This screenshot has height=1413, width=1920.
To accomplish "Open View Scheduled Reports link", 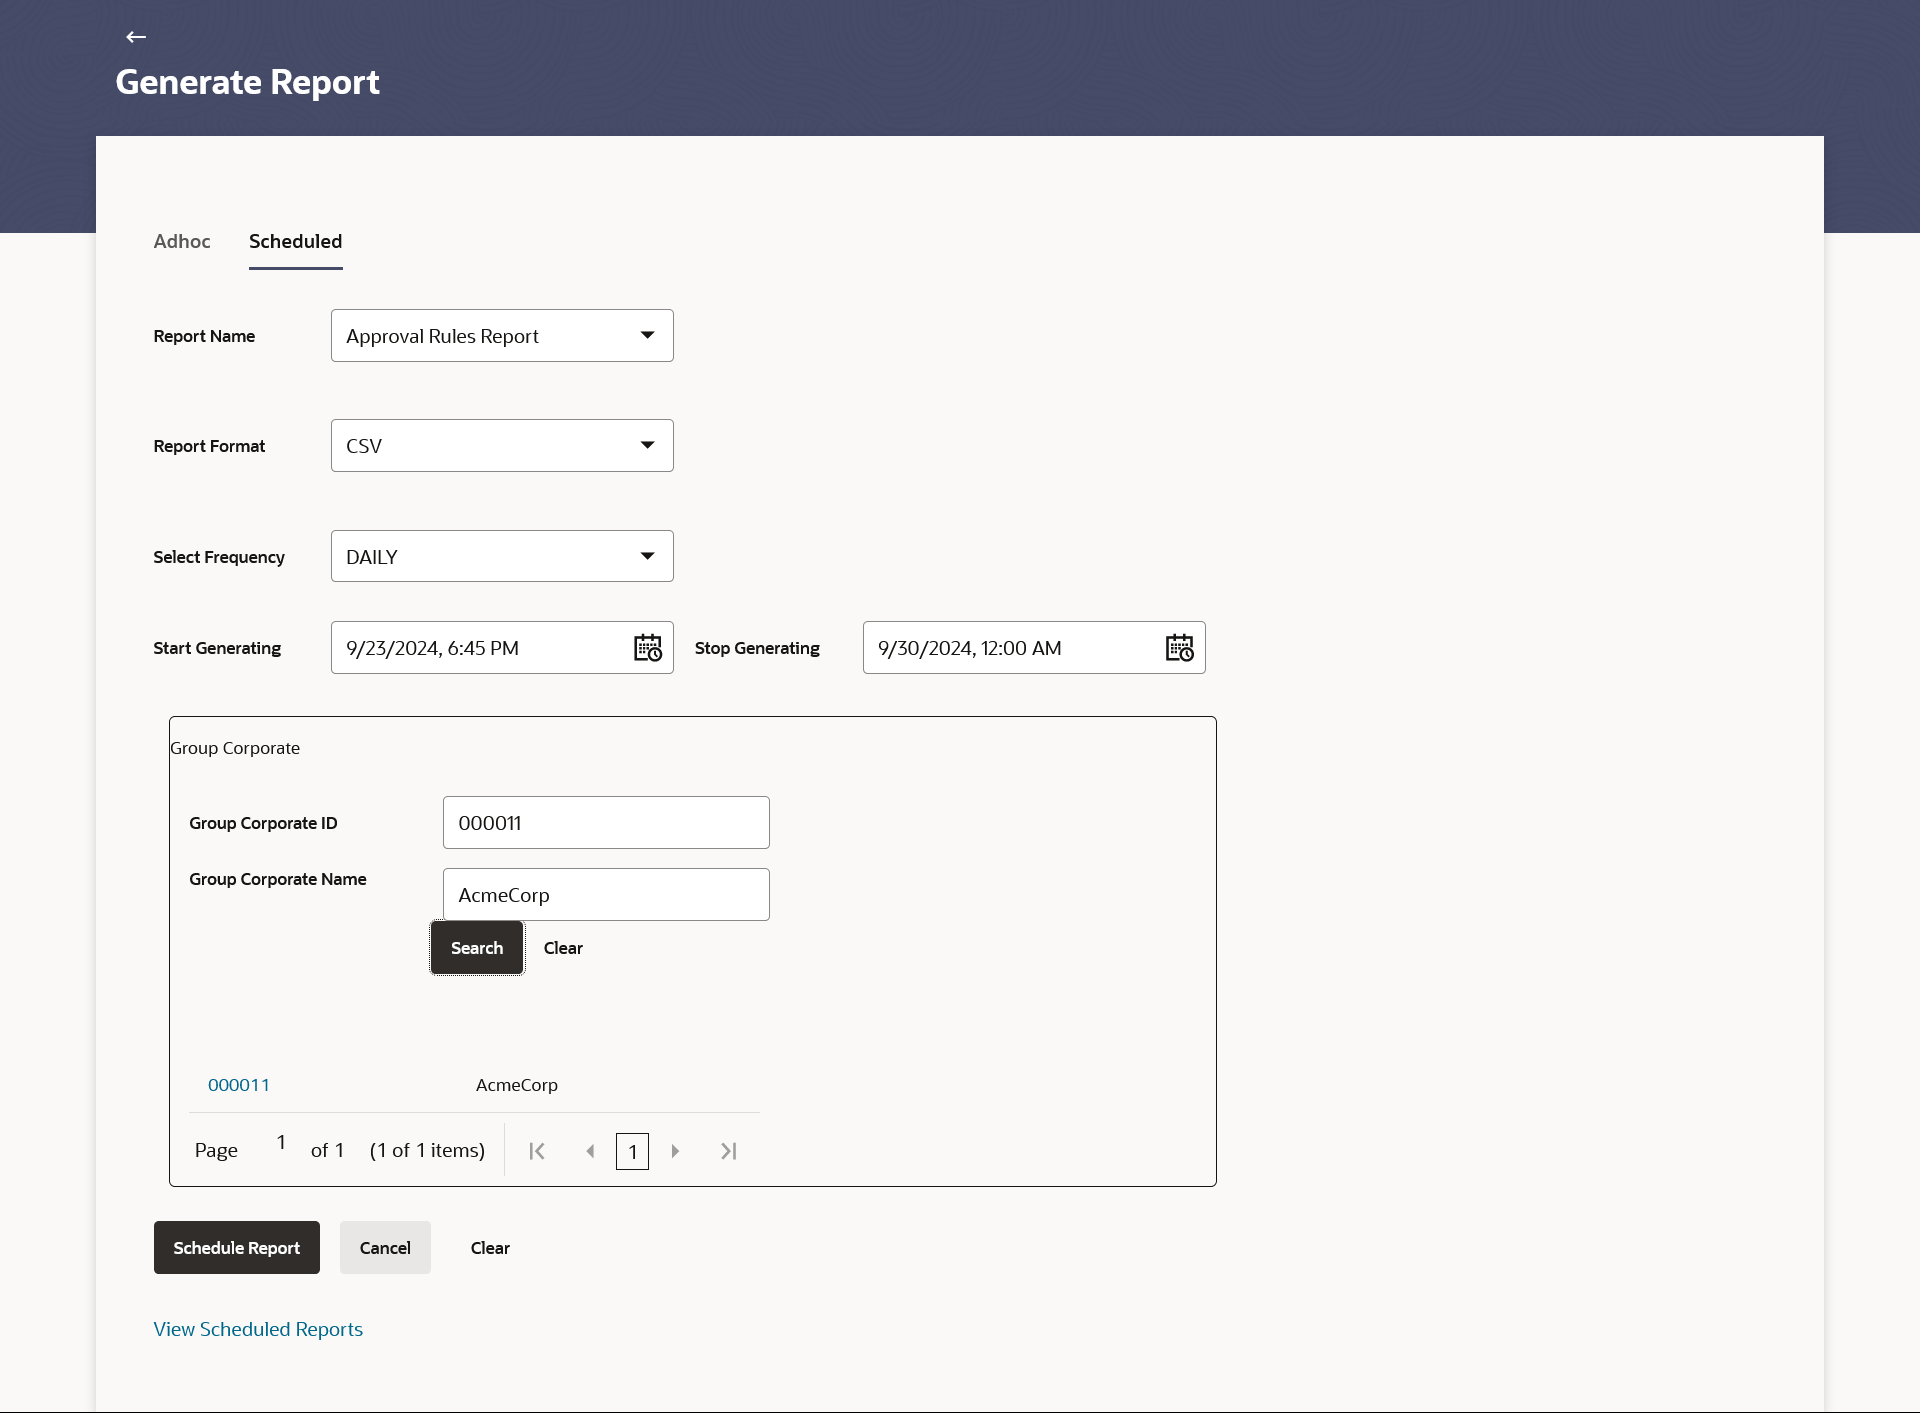I will pyautogui.click(x=258, y=1329).
